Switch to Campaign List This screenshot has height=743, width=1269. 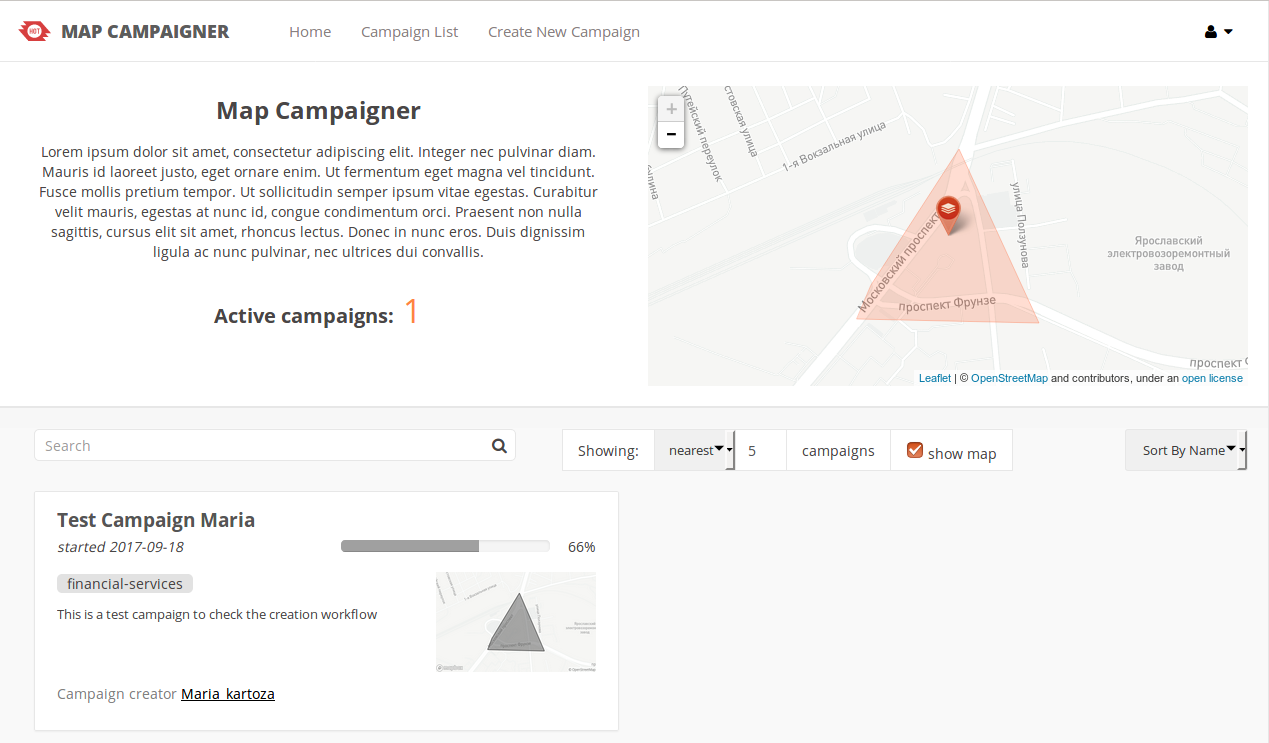point(409,31)
